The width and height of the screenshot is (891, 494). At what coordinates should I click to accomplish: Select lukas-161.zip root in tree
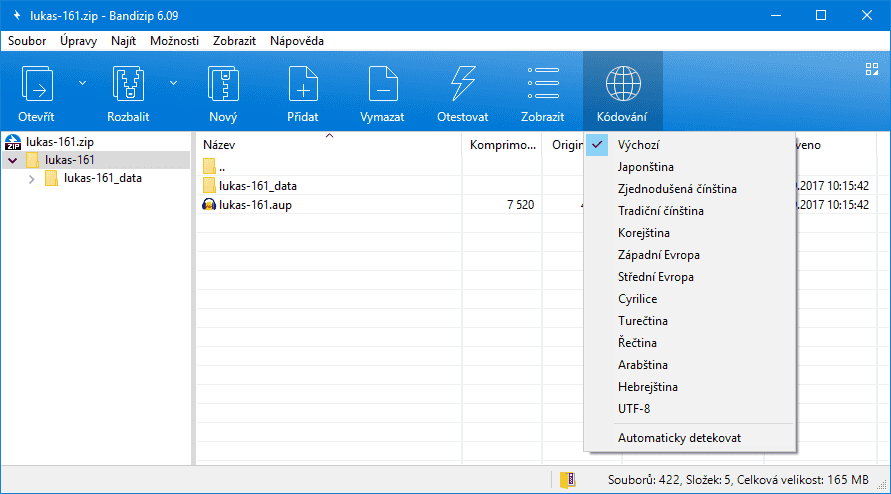[x=60, y=142]
